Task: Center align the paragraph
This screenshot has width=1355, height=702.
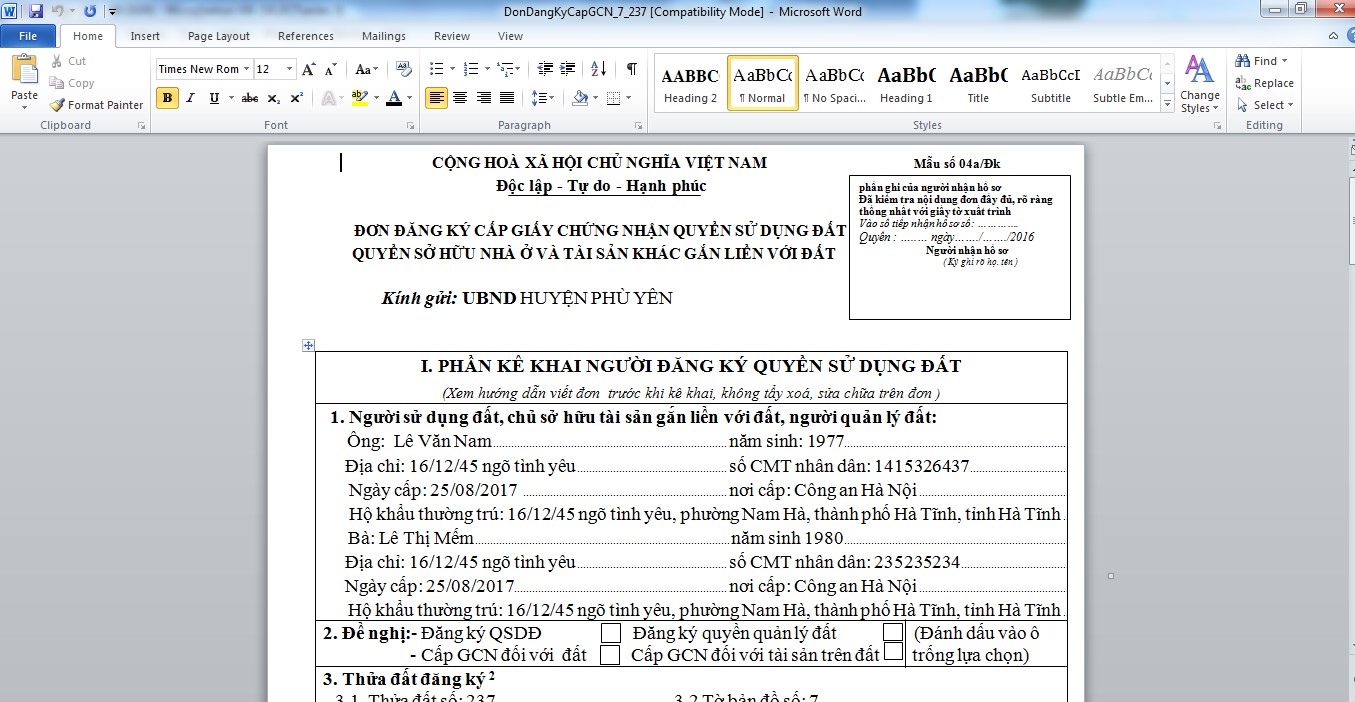Action: coord(460,98)
